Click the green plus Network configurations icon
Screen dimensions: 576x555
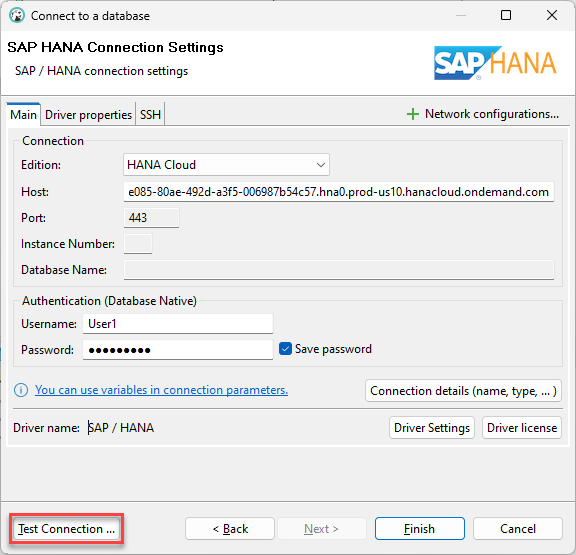(413, 114)
